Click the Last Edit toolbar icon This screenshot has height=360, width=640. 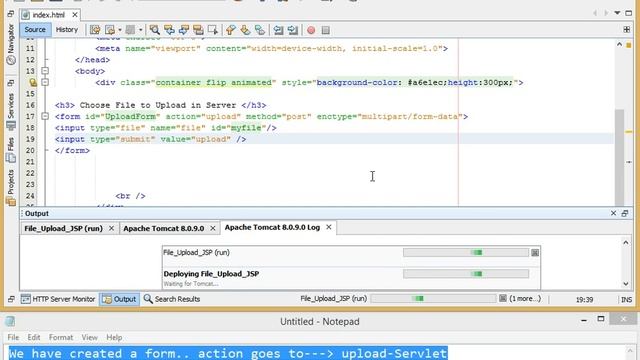[x=95, y=30]
